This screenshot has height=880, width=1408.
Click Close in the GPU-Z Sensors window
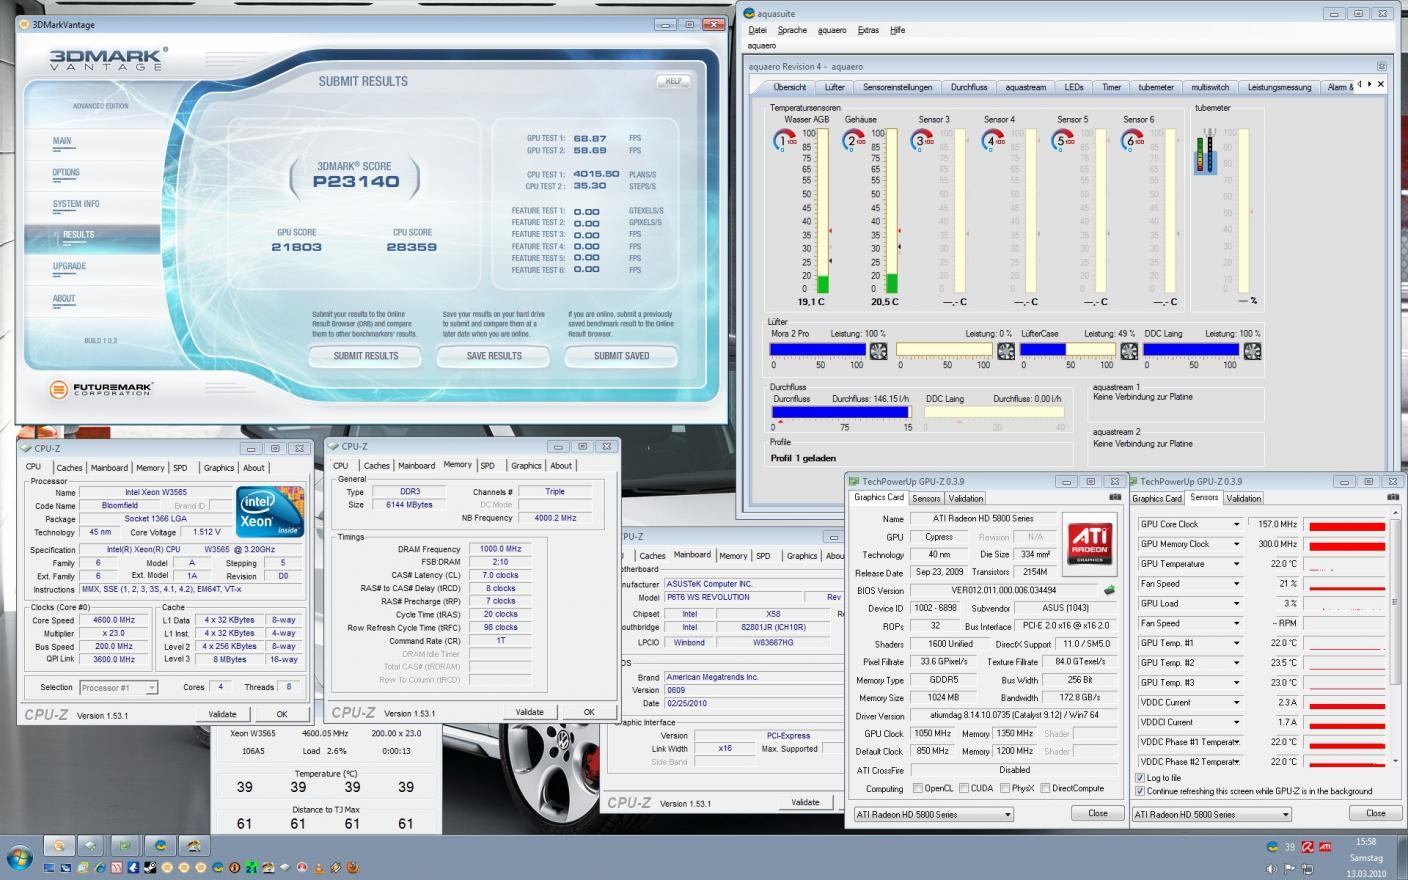[1375, 813]
